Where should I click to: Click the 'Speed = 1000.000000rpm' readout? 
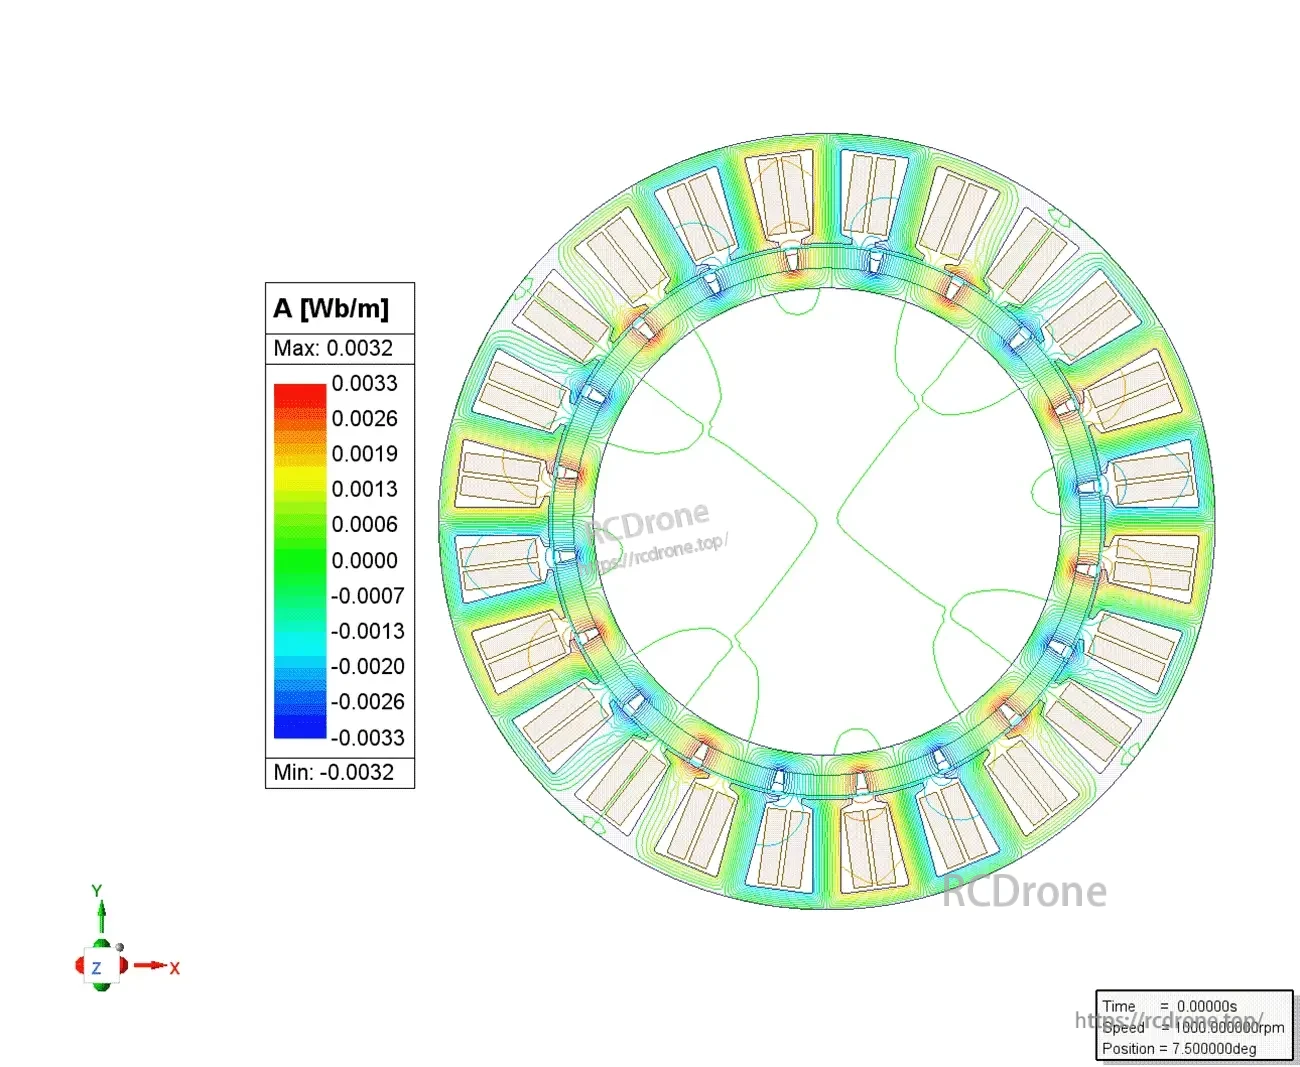pos(1193,1027)
